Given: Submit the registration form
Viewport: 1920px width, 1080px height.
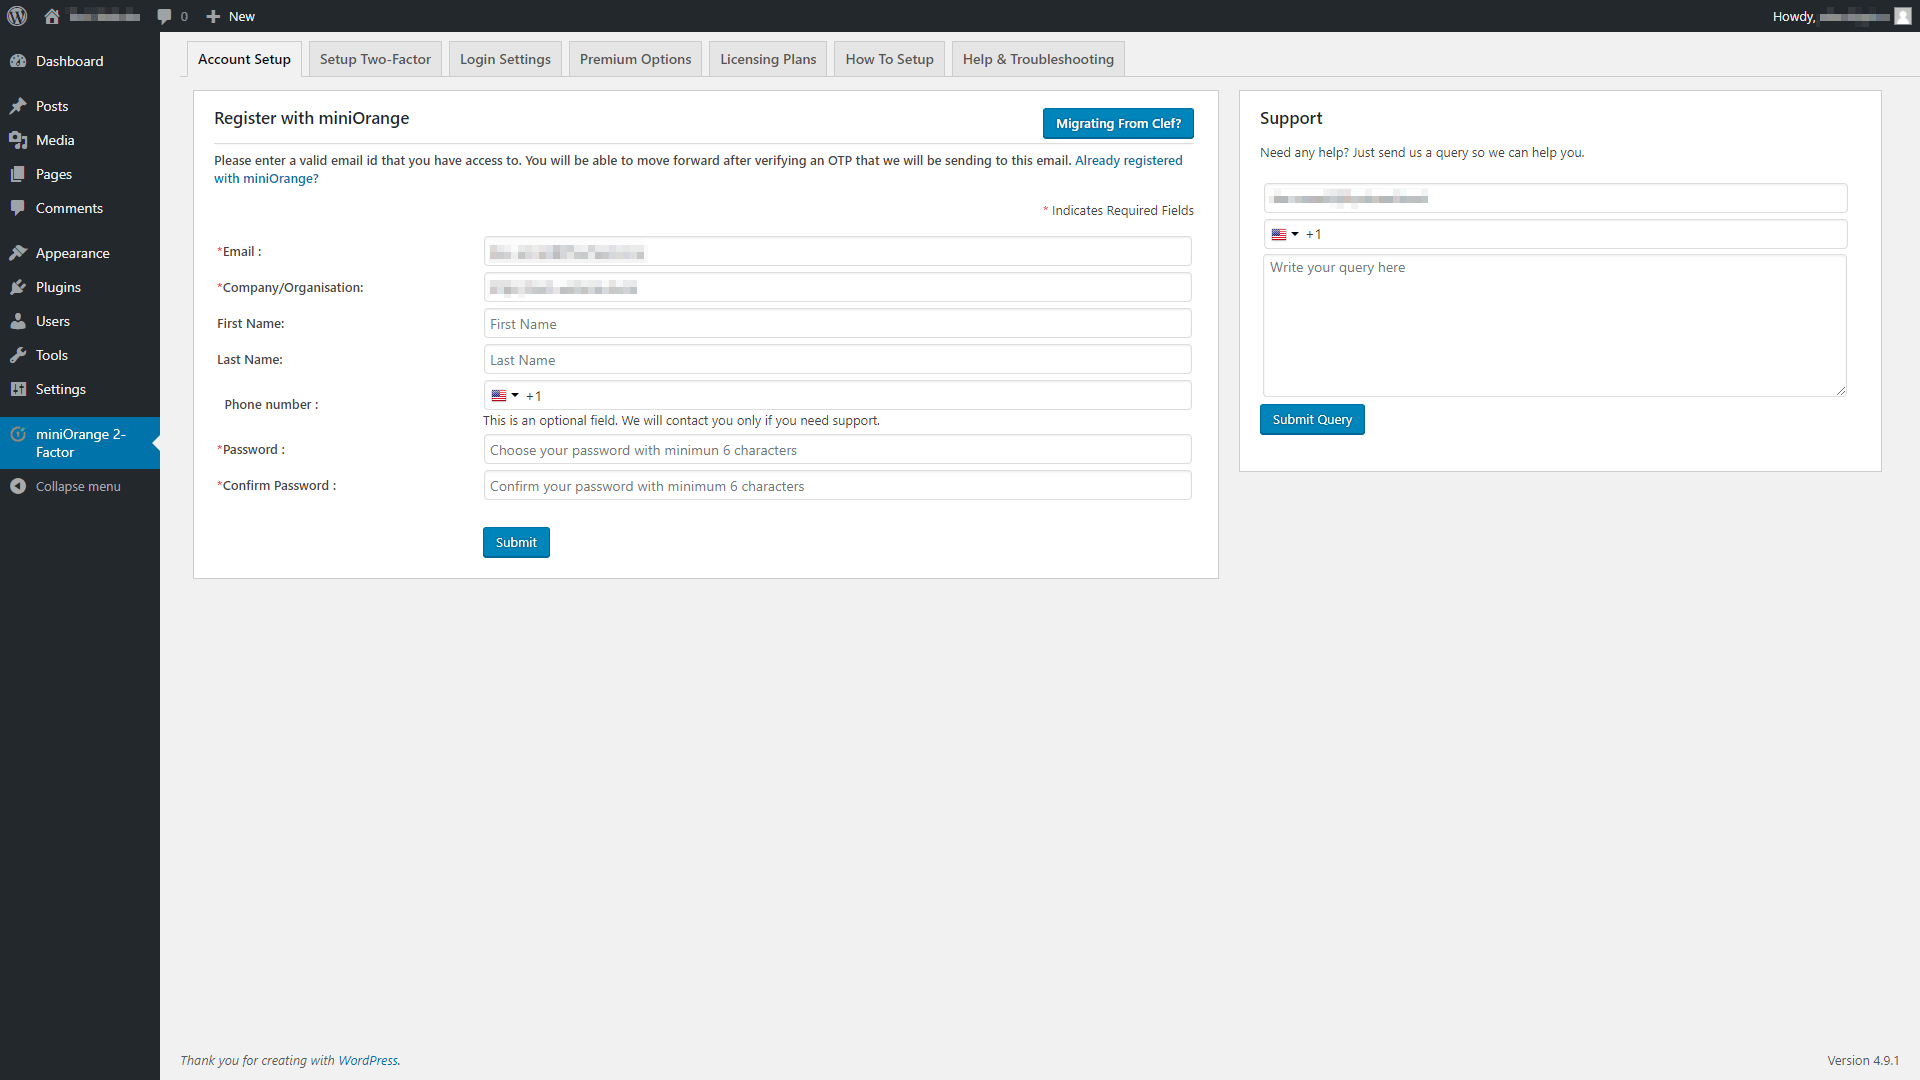Looking at the screenshot, I should tap(516, 542).
